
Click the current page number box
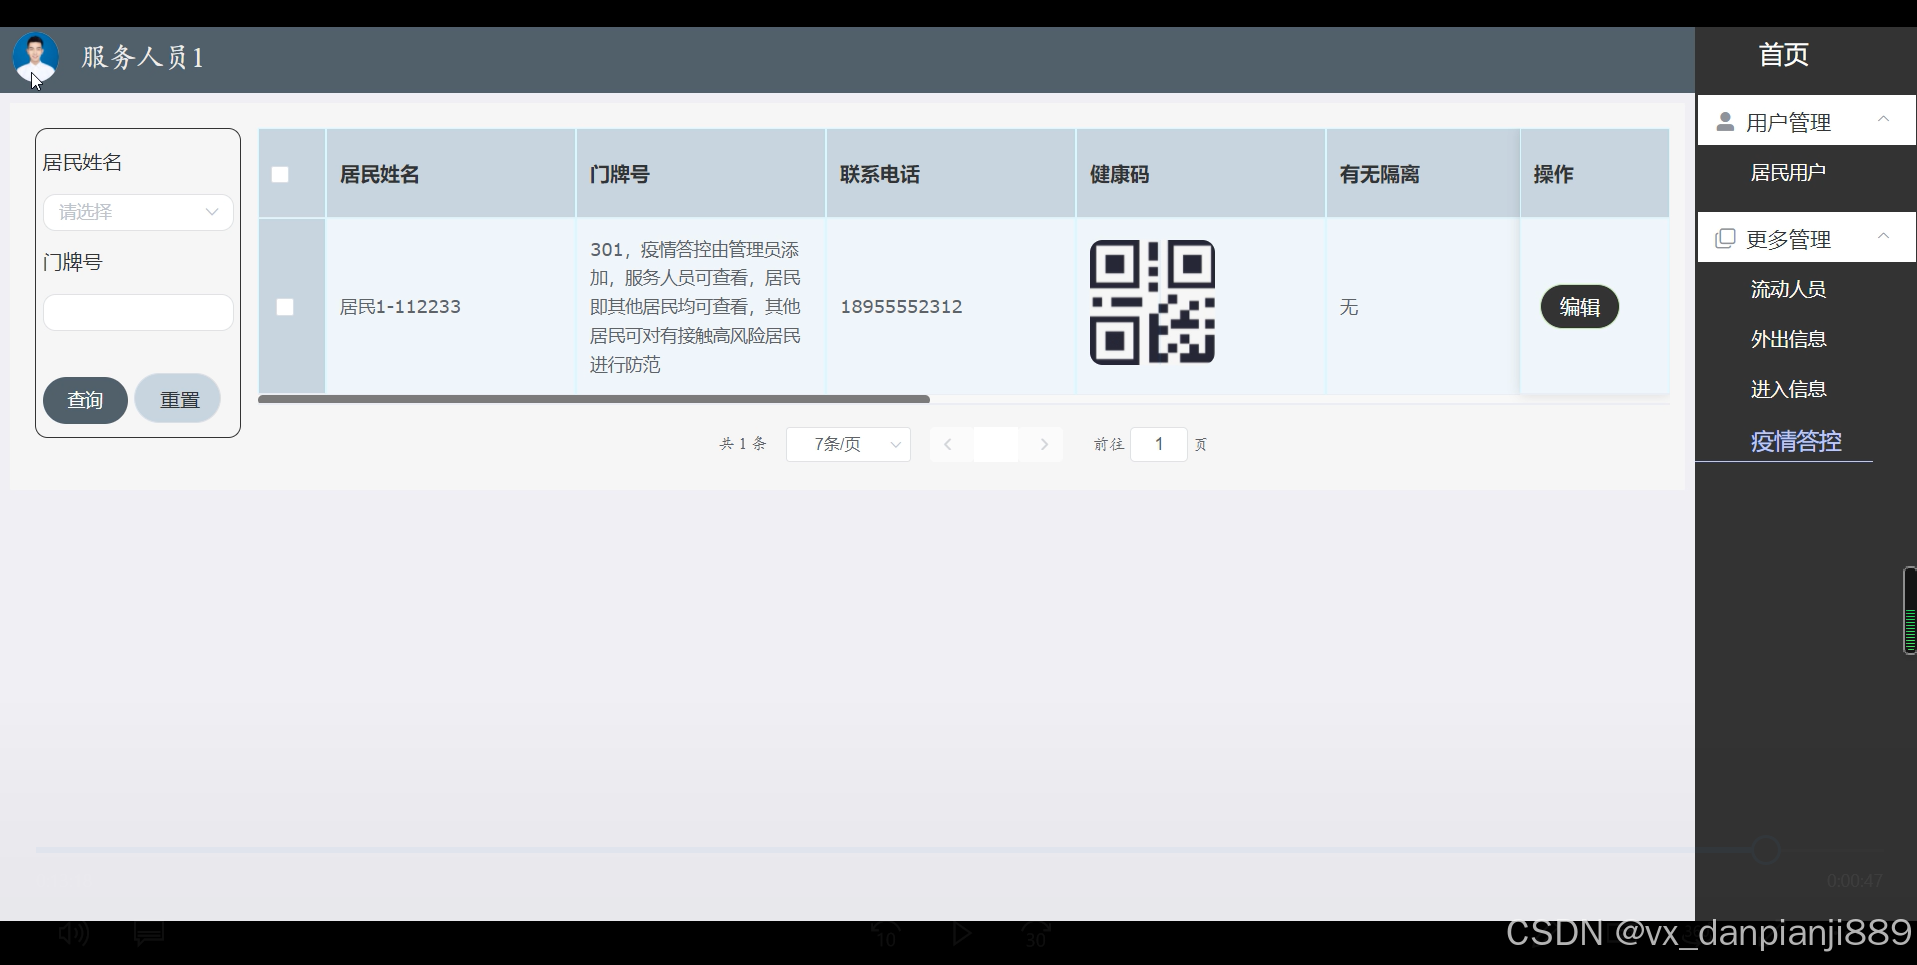click(x=996, y=444)
